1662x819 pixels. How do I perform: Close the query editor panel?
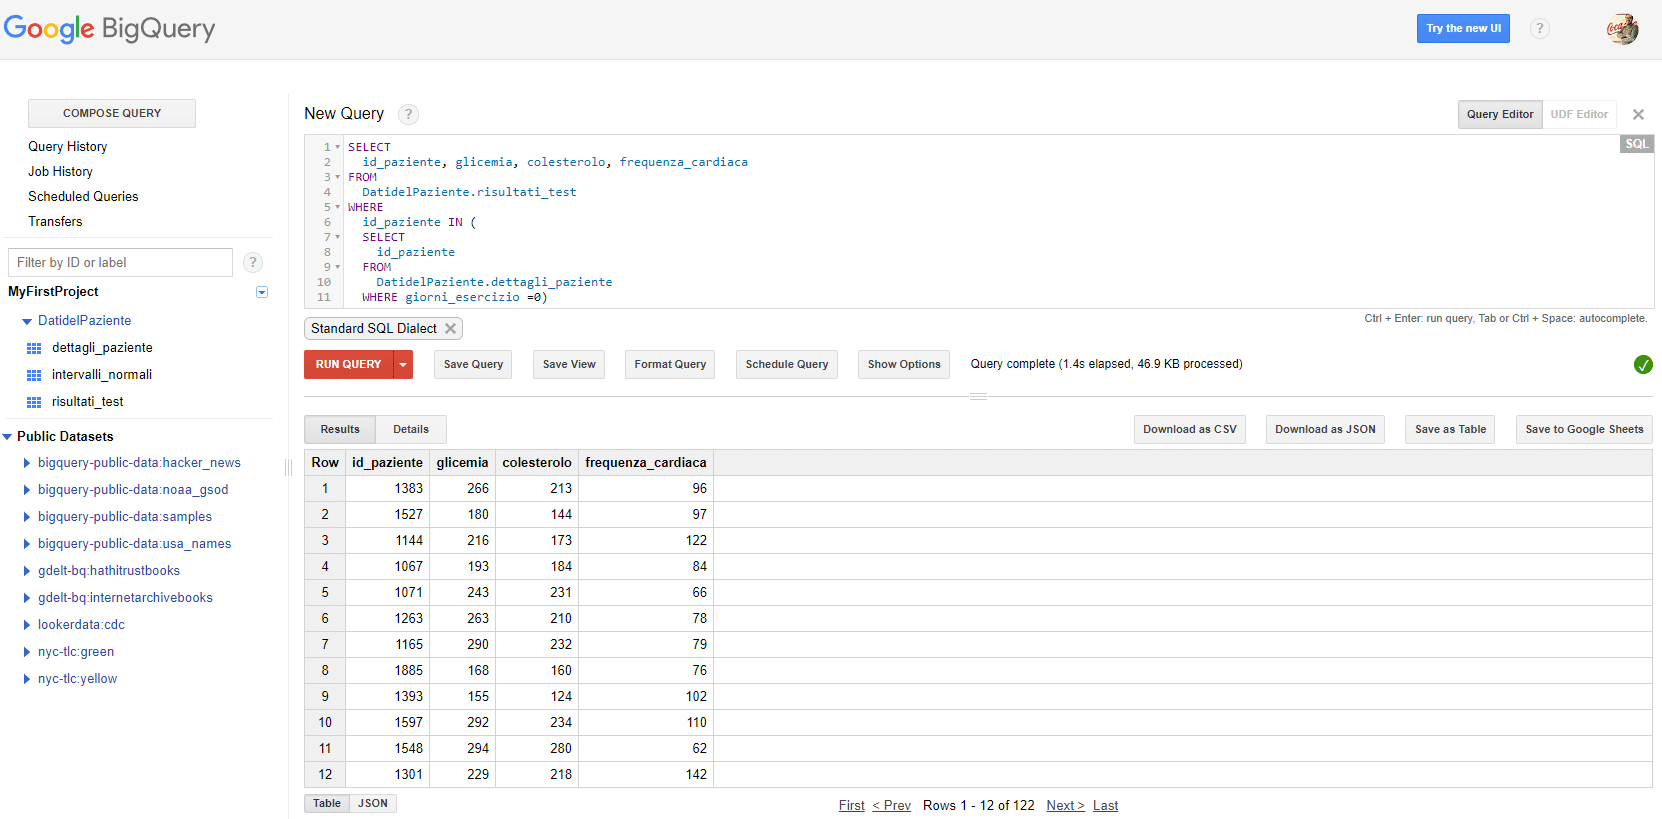(1638, 115)
